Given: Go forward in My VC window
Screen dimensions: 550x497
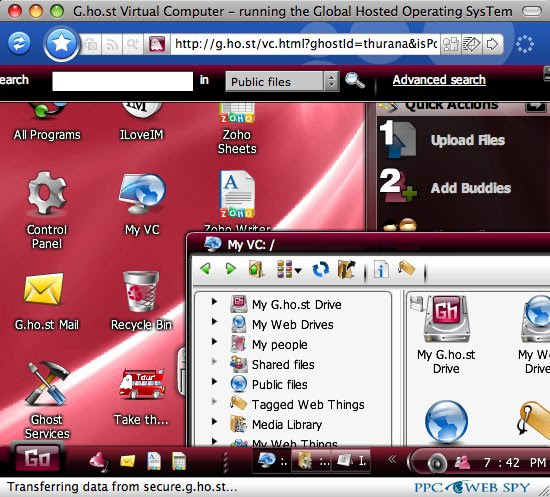Looking at the screenshot, I should point(230,269).
